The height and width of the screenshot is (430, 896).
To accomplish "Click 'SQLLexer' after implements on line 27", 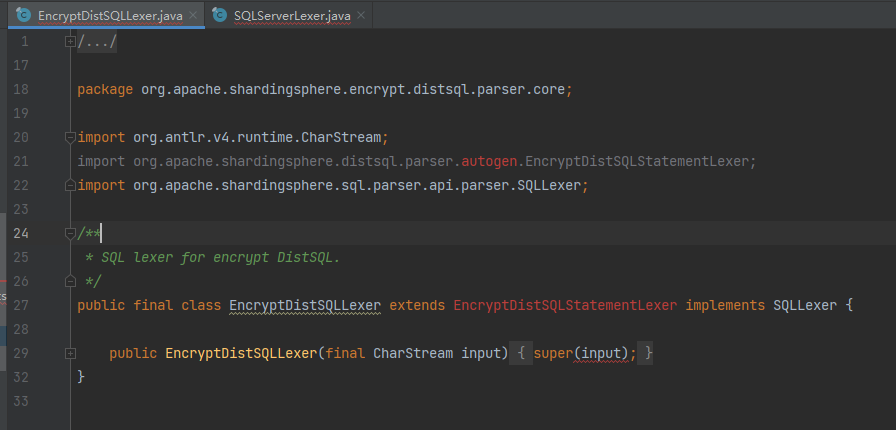I will (805, 305).
